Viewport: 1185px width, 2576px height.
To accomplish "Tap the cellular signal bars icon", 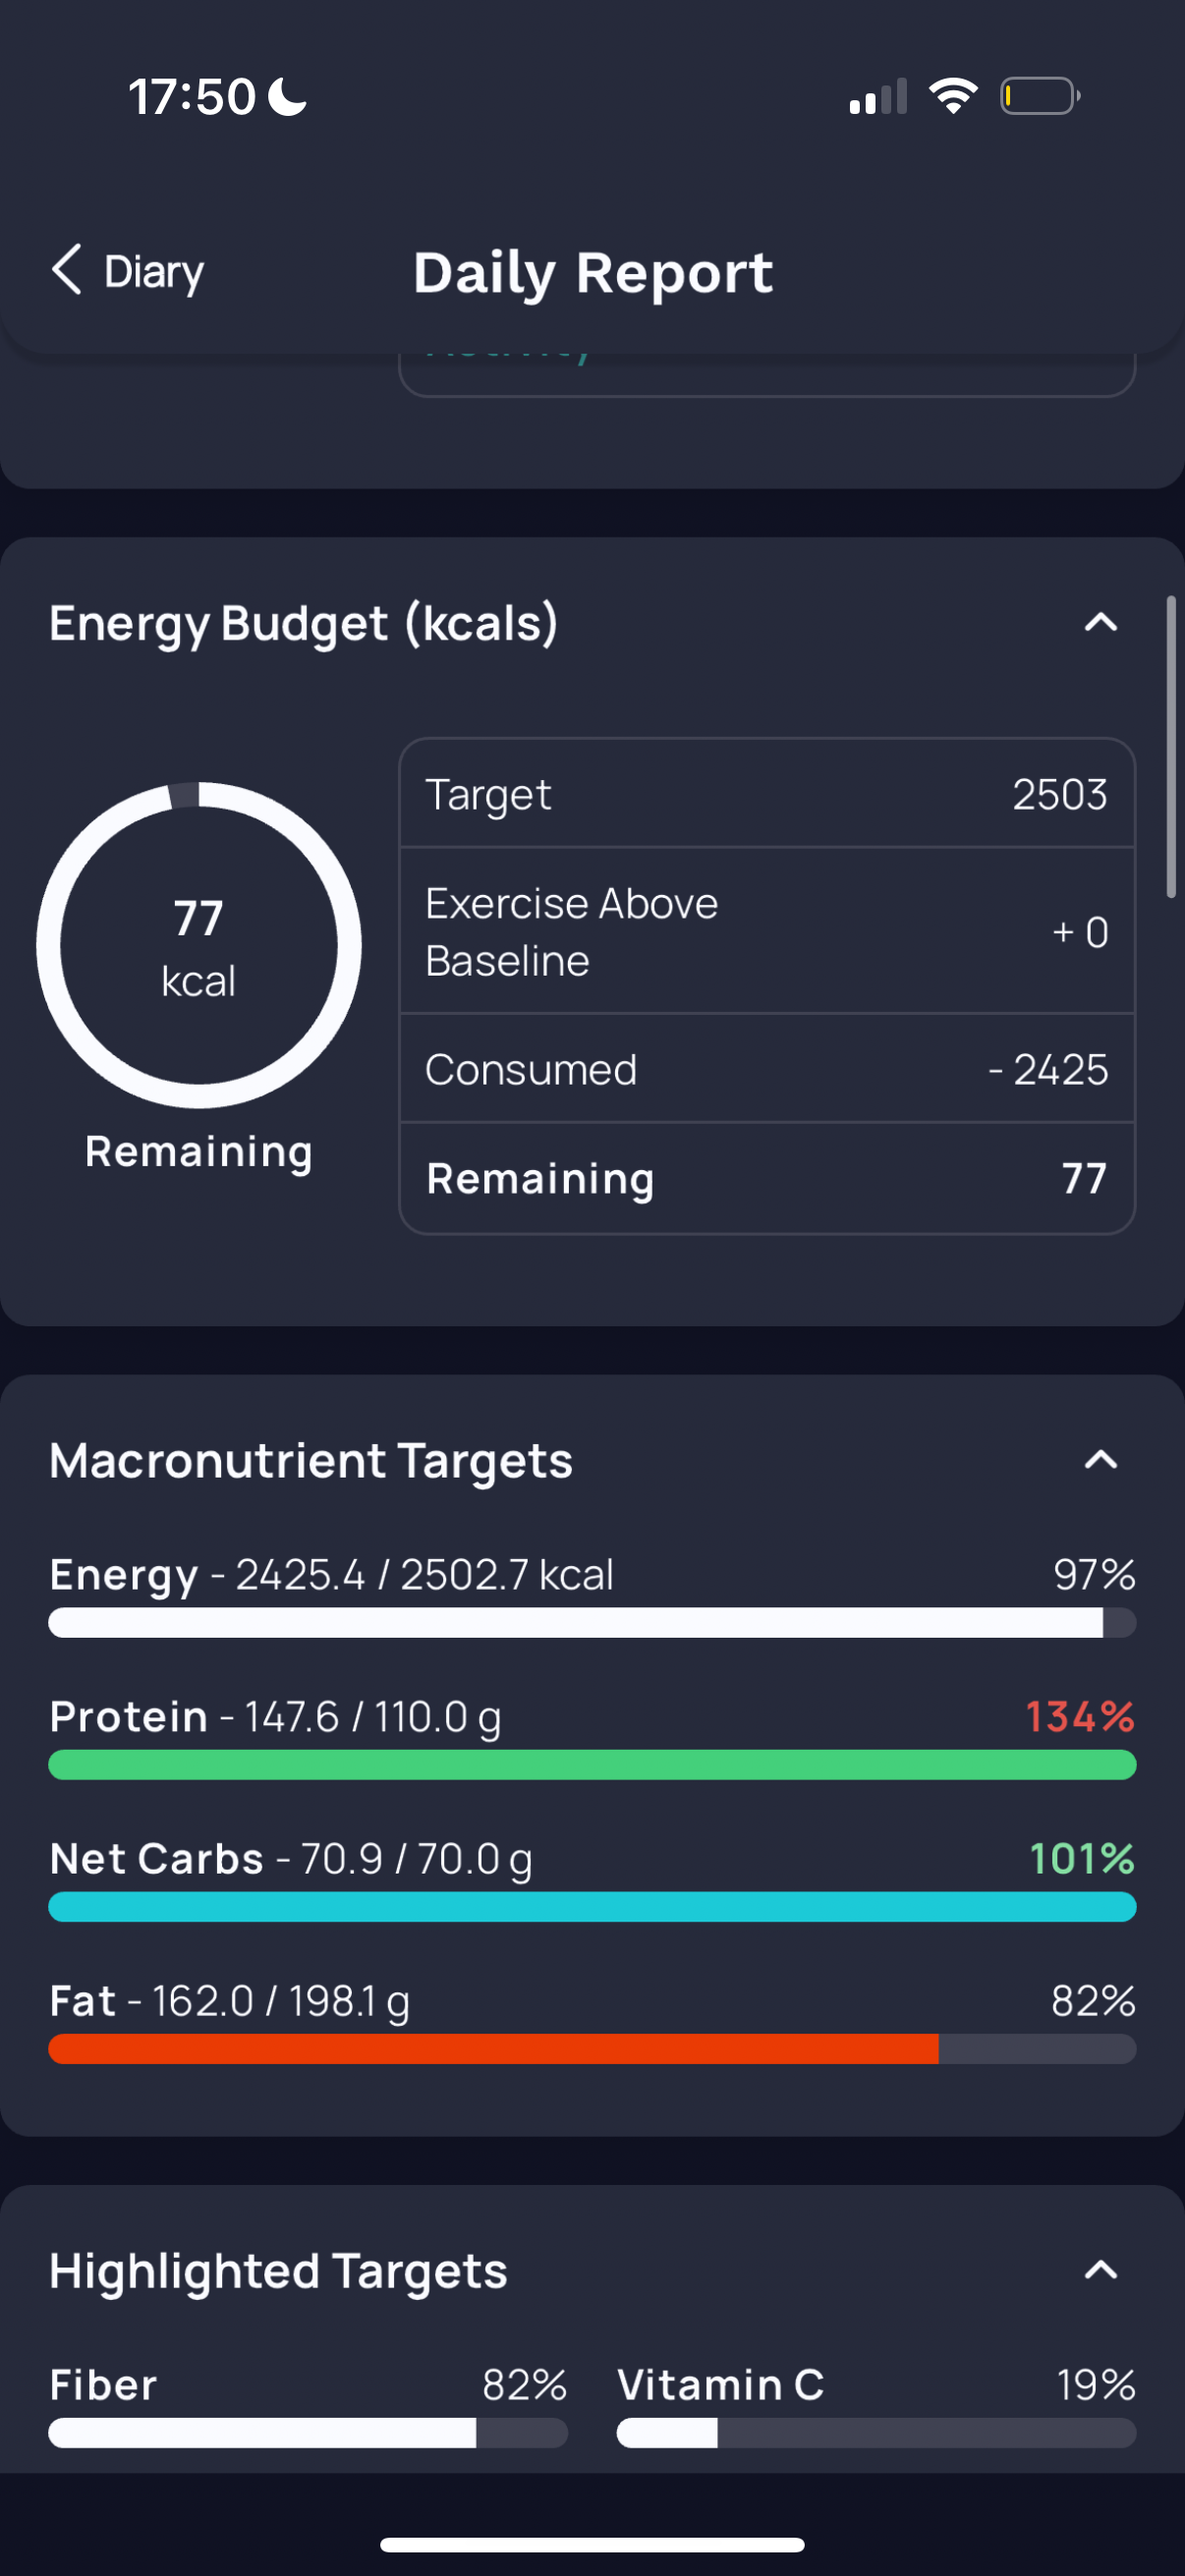I will click(x=878, y=96).
